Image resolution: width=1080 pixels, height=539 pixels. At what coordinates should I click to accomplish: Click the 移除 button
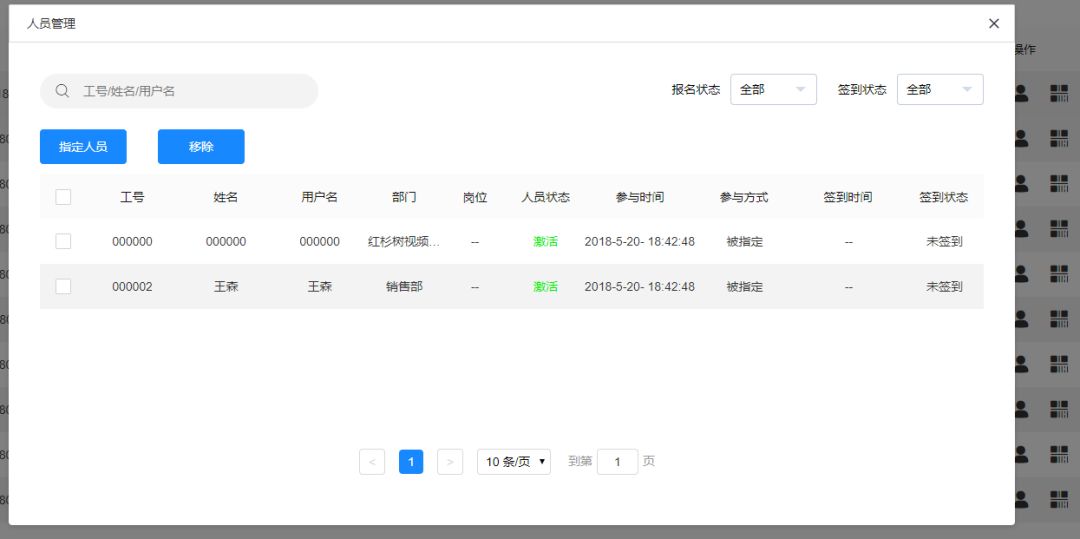pyautogui.click(x=201, y=147)
